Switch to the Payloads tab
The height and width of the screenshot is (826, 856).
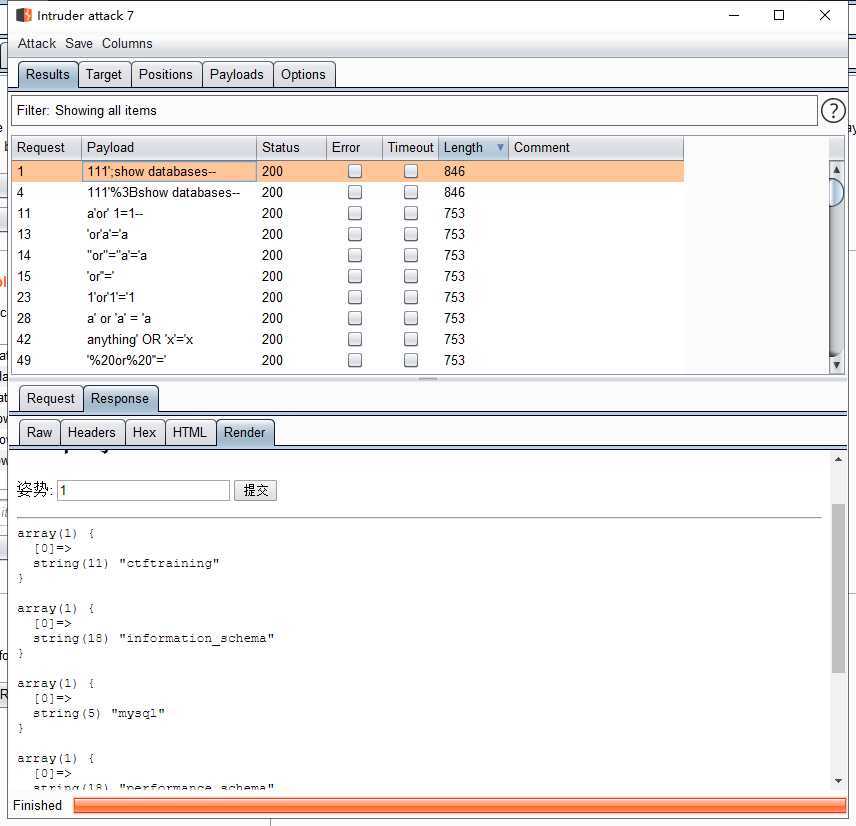(236, 75)
